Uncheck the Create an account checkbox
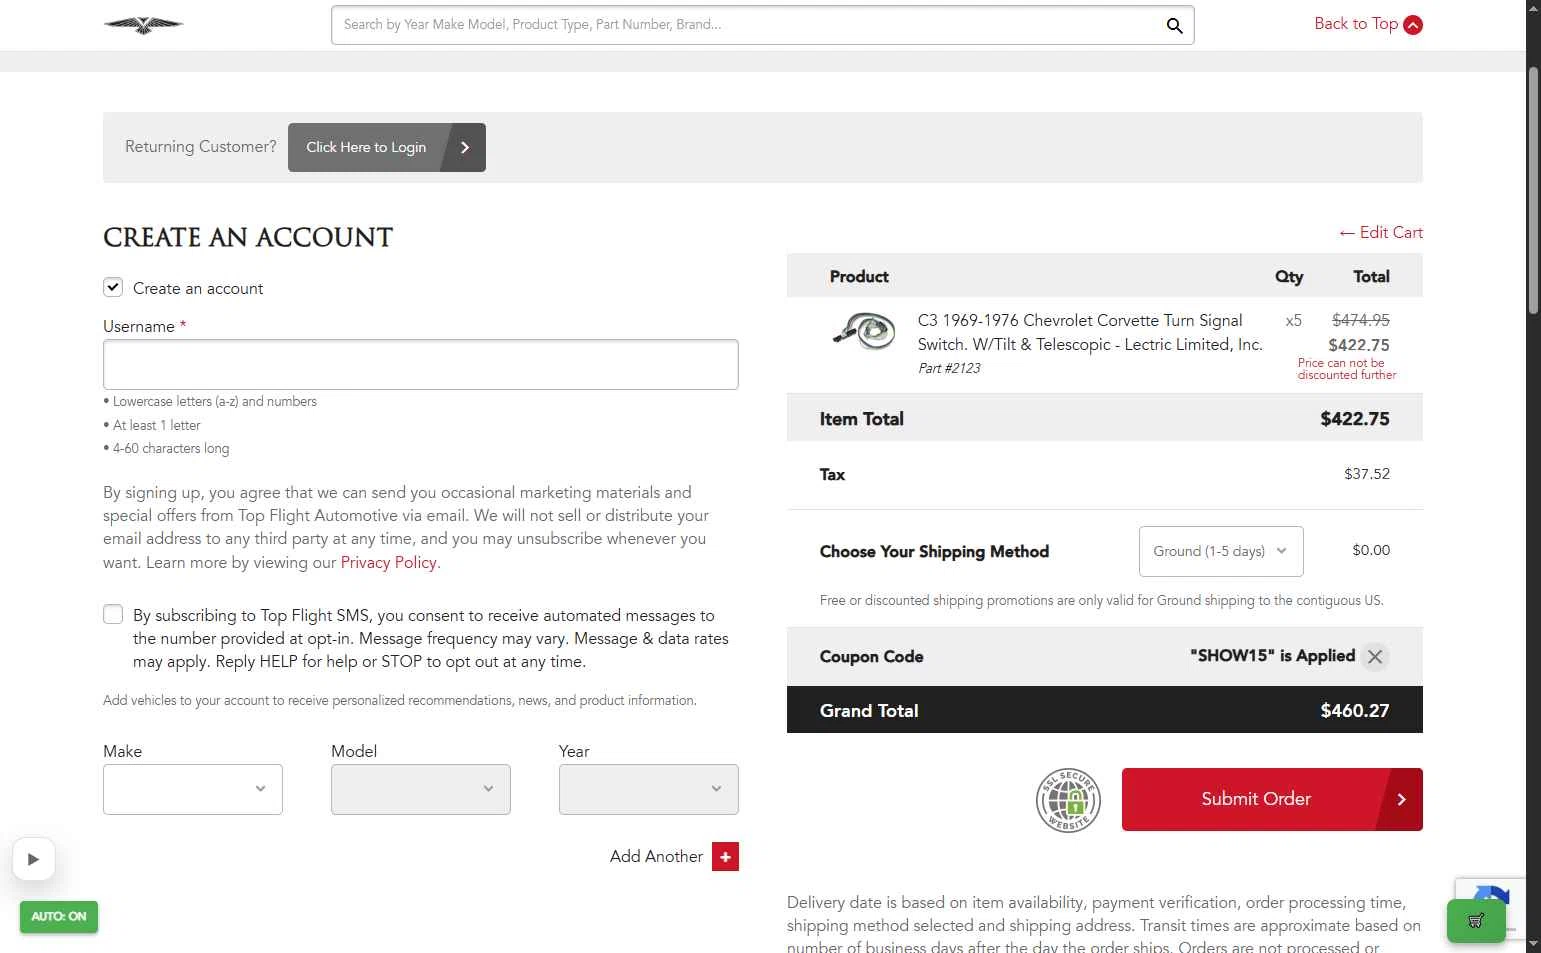The height and width of the screenshot is (953, 1541). 113,287
